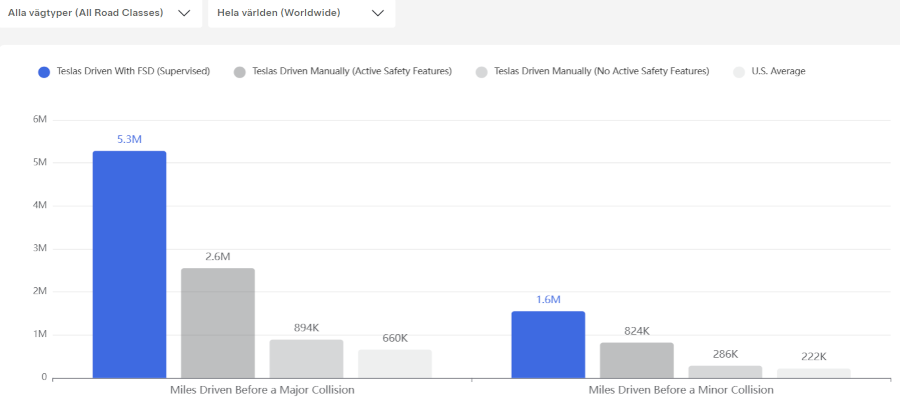Click the 222K U.S. Average bar
Screen dimensions: 900x400
[813, 372]
